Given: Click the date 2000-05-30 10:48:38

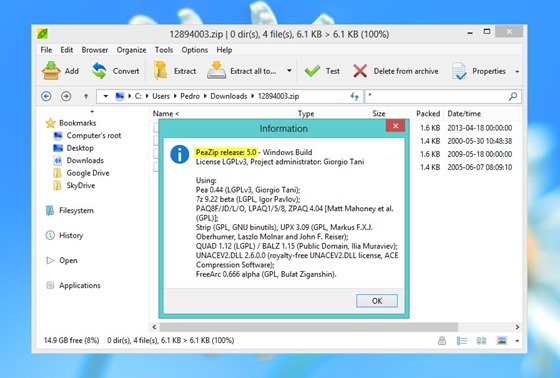Looking at the screenshot, I should (x=480, y=141).
